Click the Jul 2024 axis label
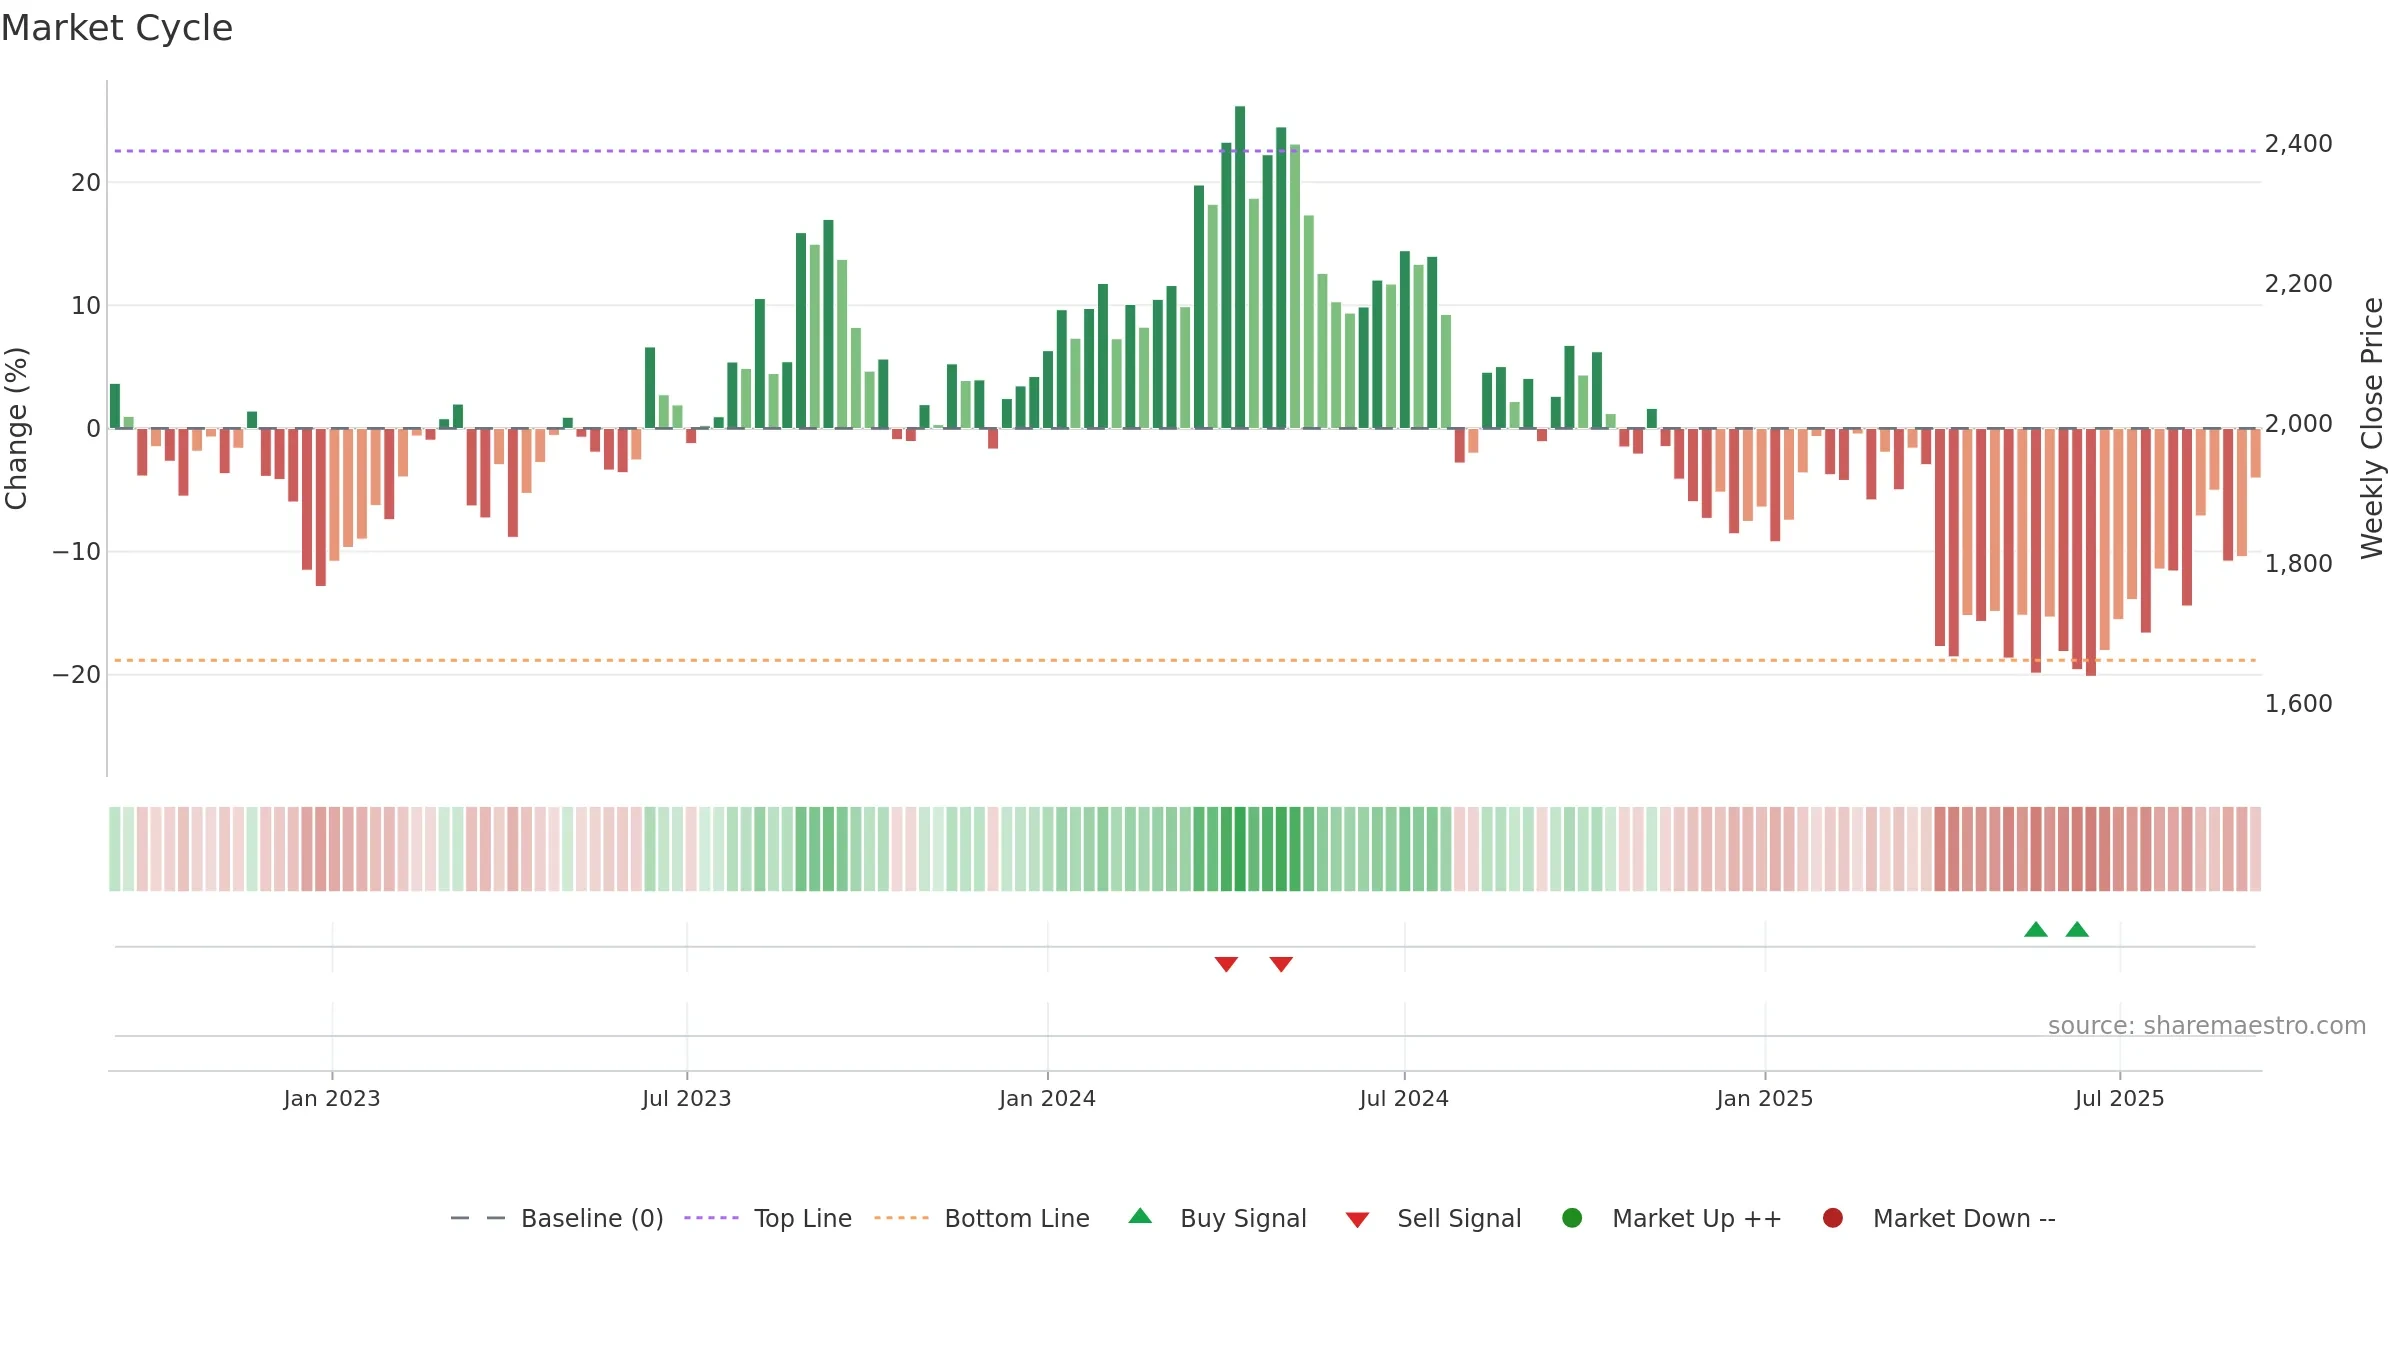Viewport: 2400px width, 1350px height. pyautogui.click(x=1404, y=1099)
